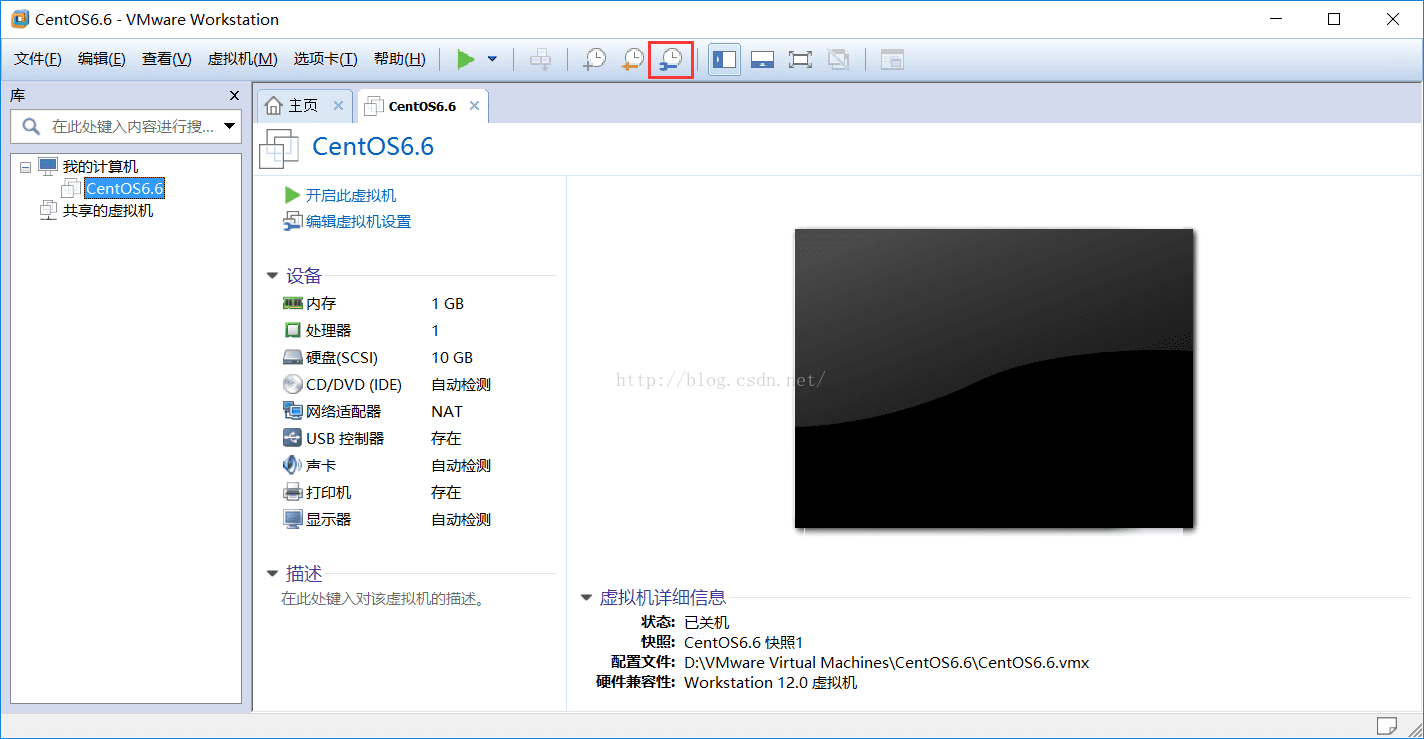Collapse the 我的计算机 tree node
This screenshot has width=1424, height=739.
[x=25, y=167]
